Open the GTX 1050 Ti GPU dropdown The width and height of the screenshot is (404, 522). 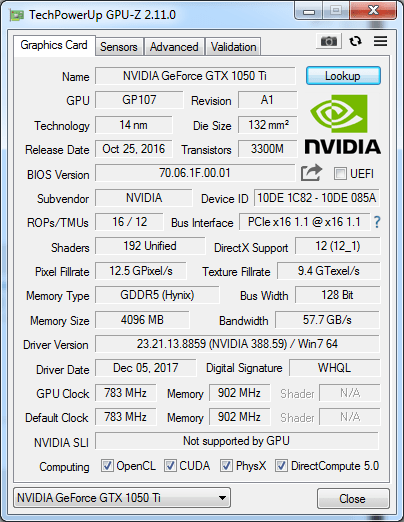[122, 498]
